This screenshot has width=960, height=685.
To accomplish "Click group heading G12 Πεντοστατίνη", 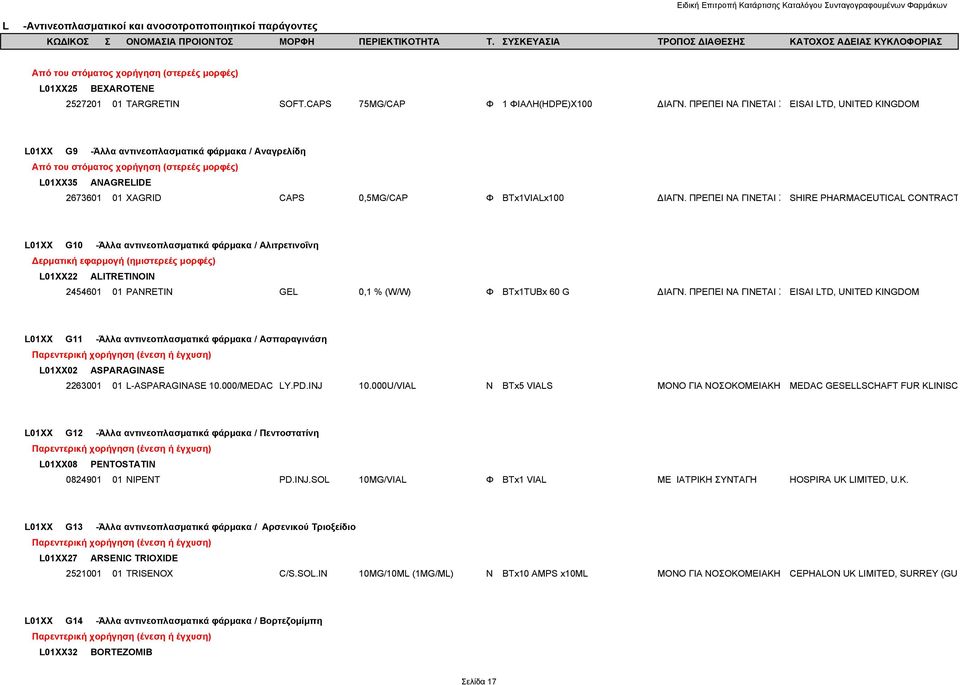I will pyautogui.click(x=171, y=433).
